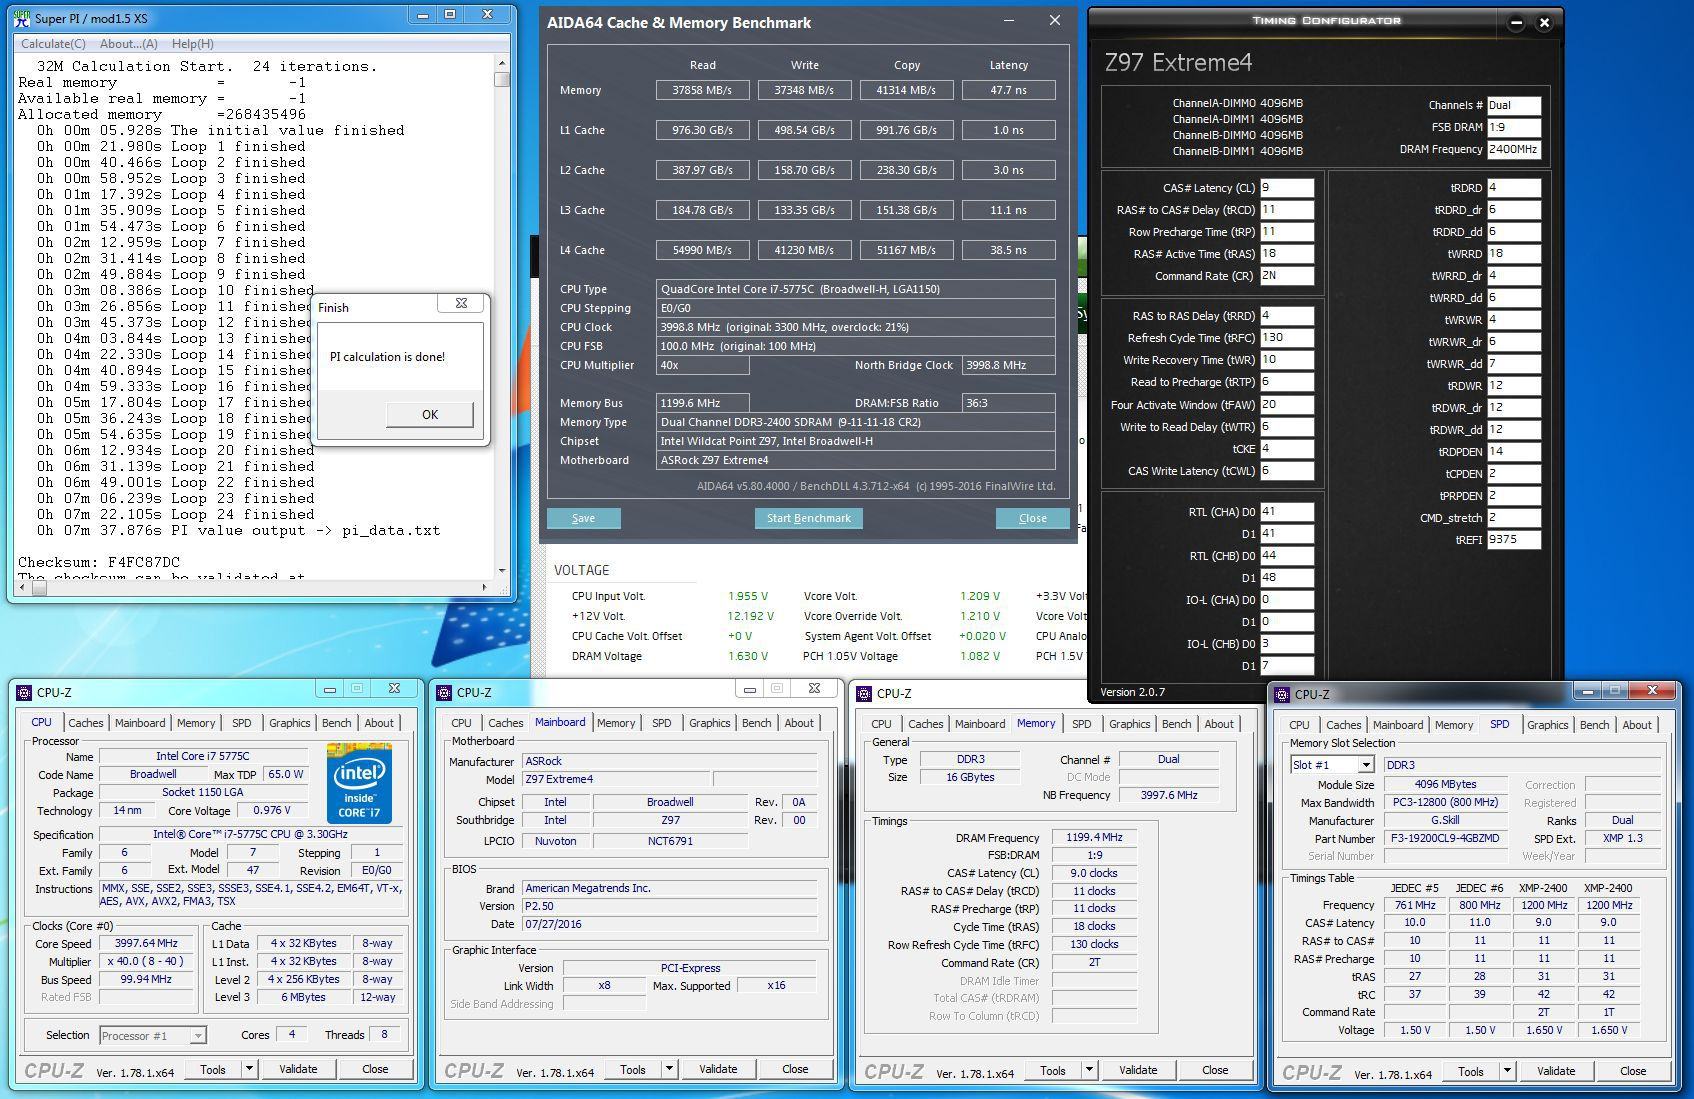
Task: Switch to SPD tab in the CPU-Z Memory window
Action: [1081, 724]
